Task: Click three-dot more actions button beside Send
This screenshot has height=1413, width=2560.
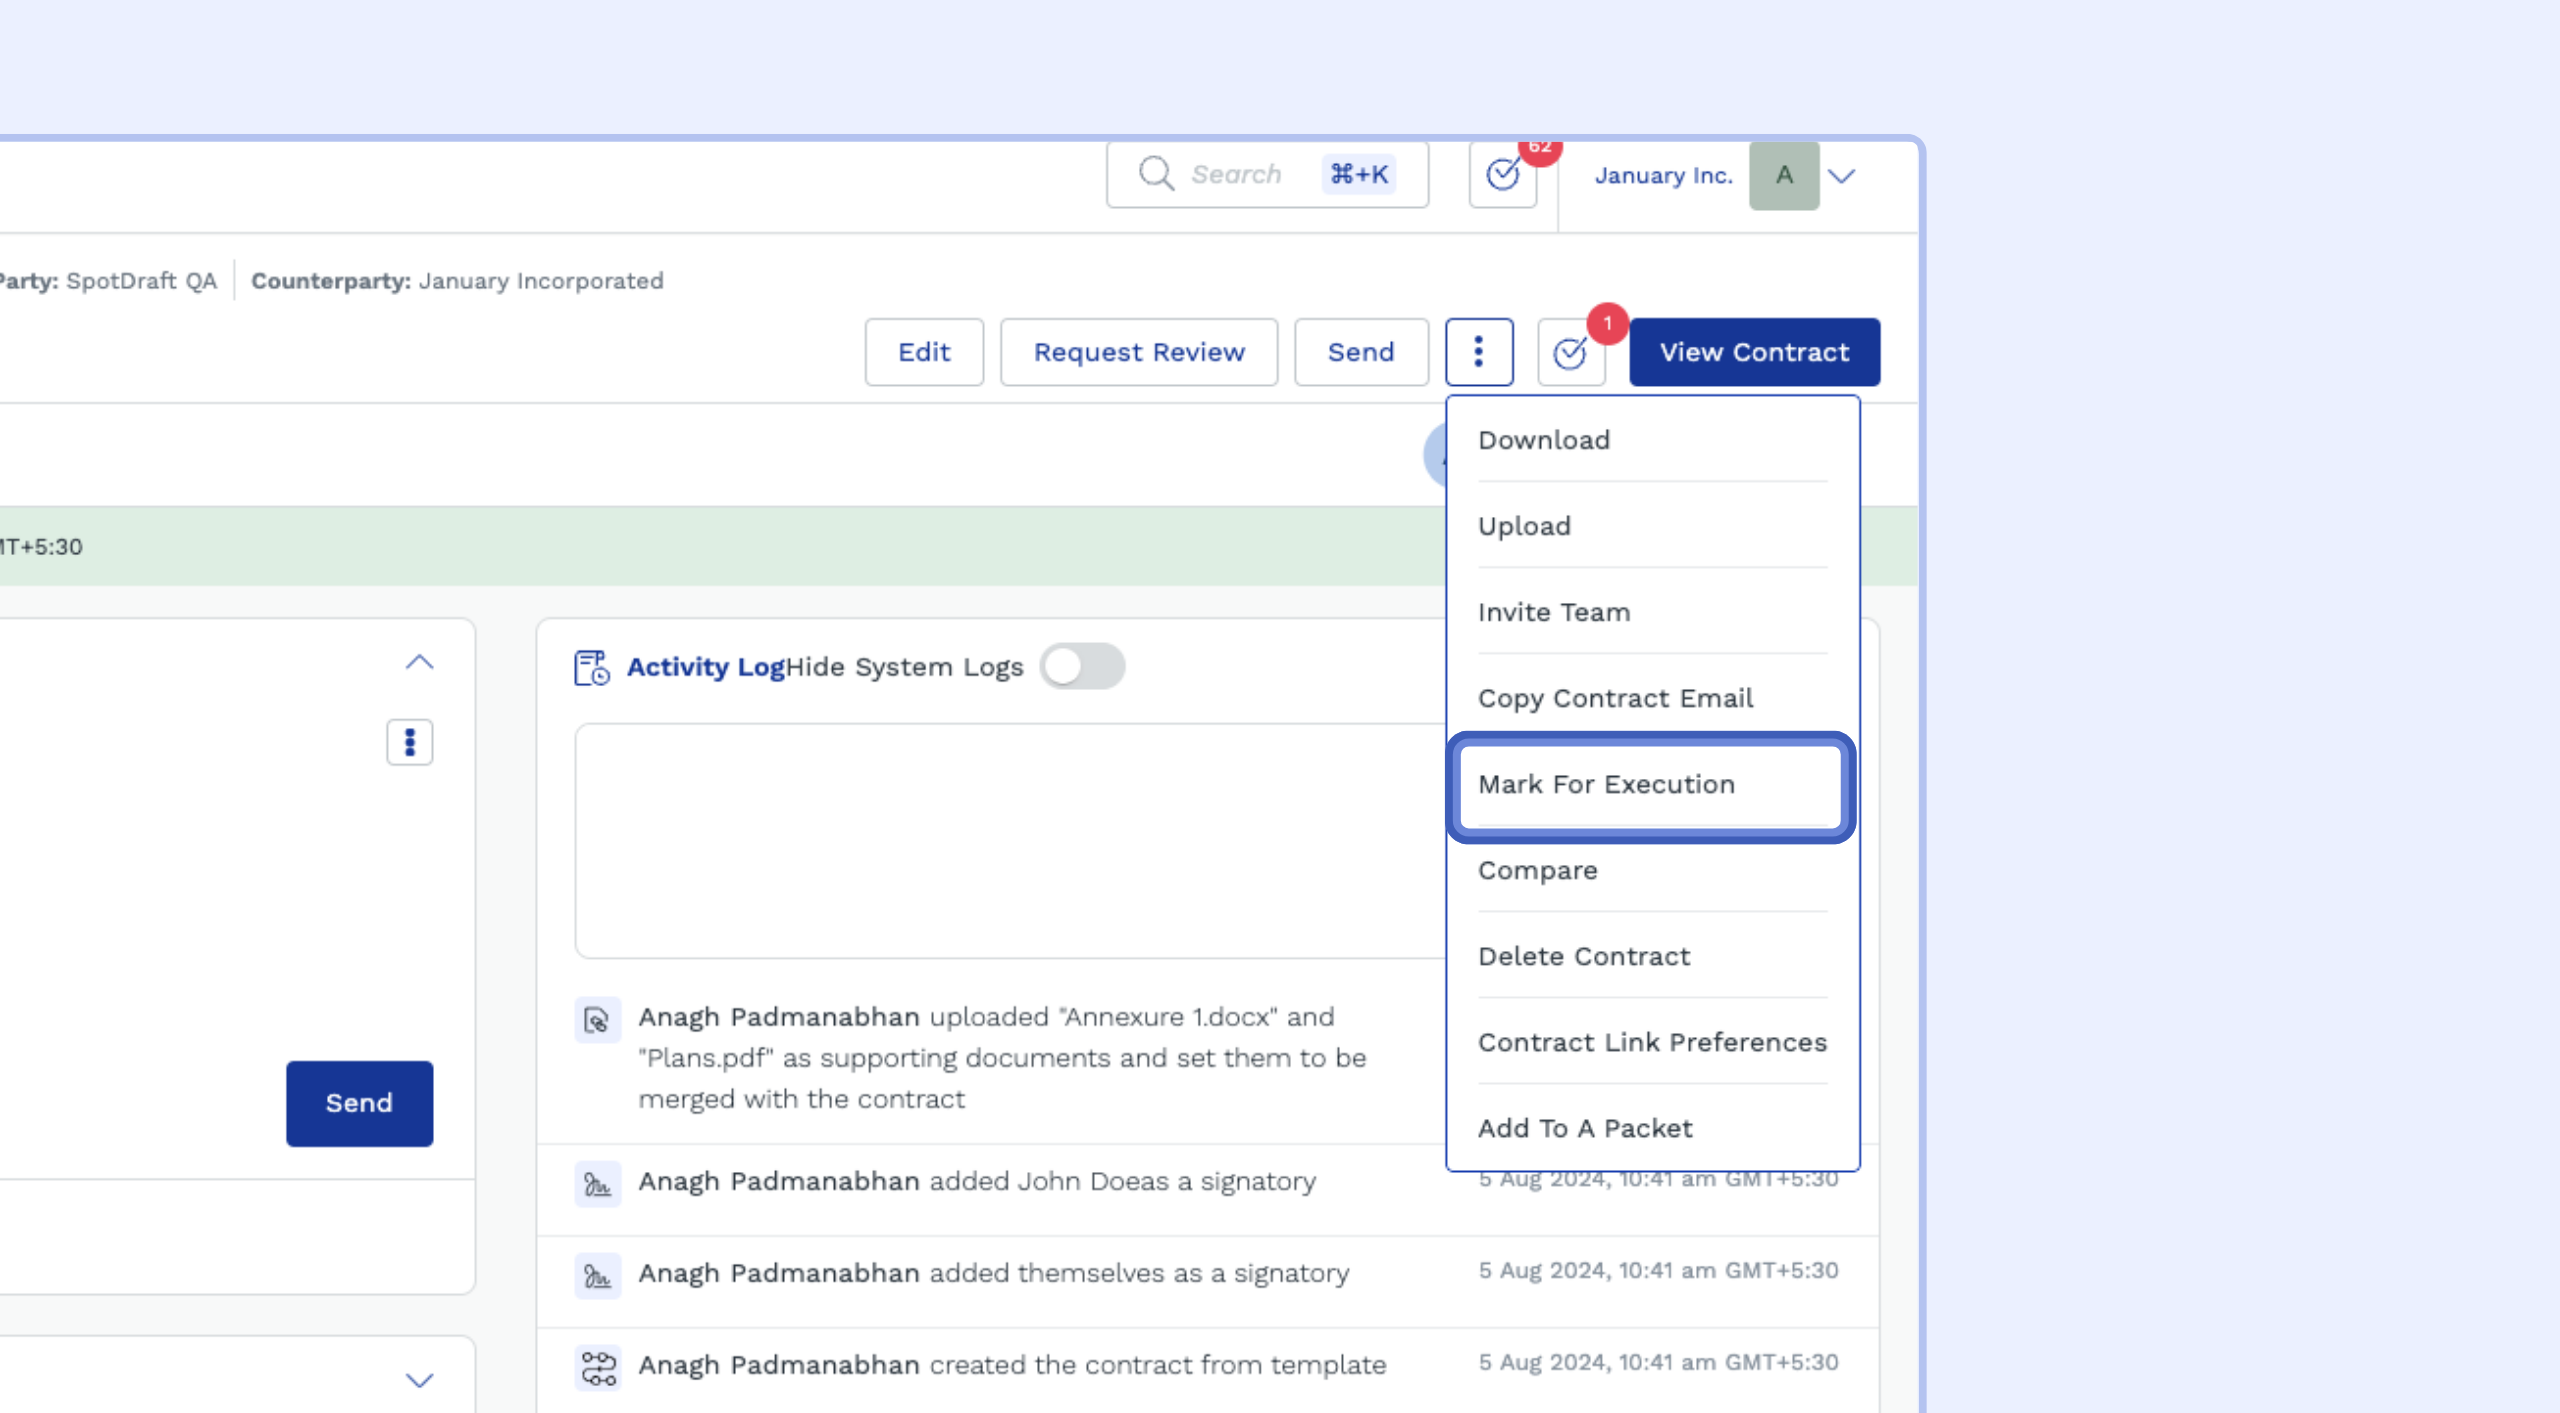Action: 1478,352
